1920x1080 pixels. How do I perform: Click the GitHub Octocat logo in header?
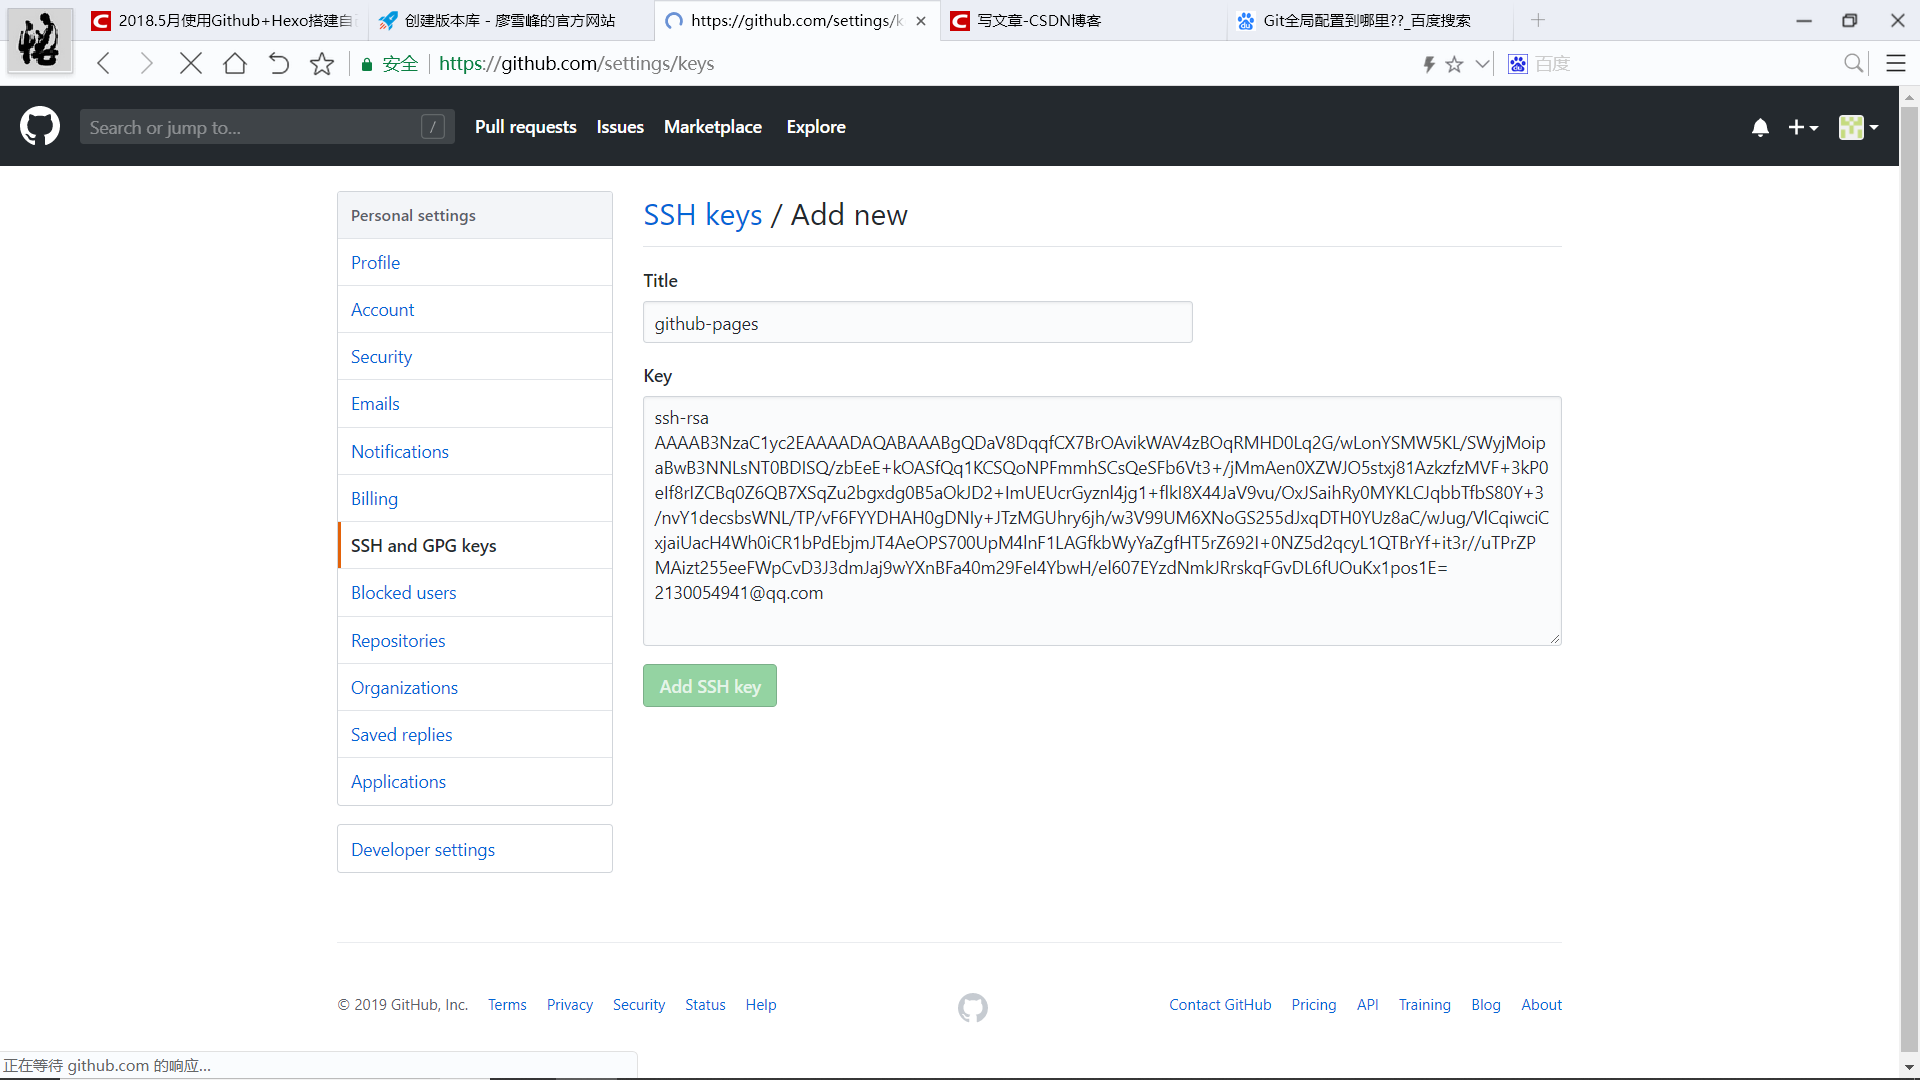click(x=40, y=127)
